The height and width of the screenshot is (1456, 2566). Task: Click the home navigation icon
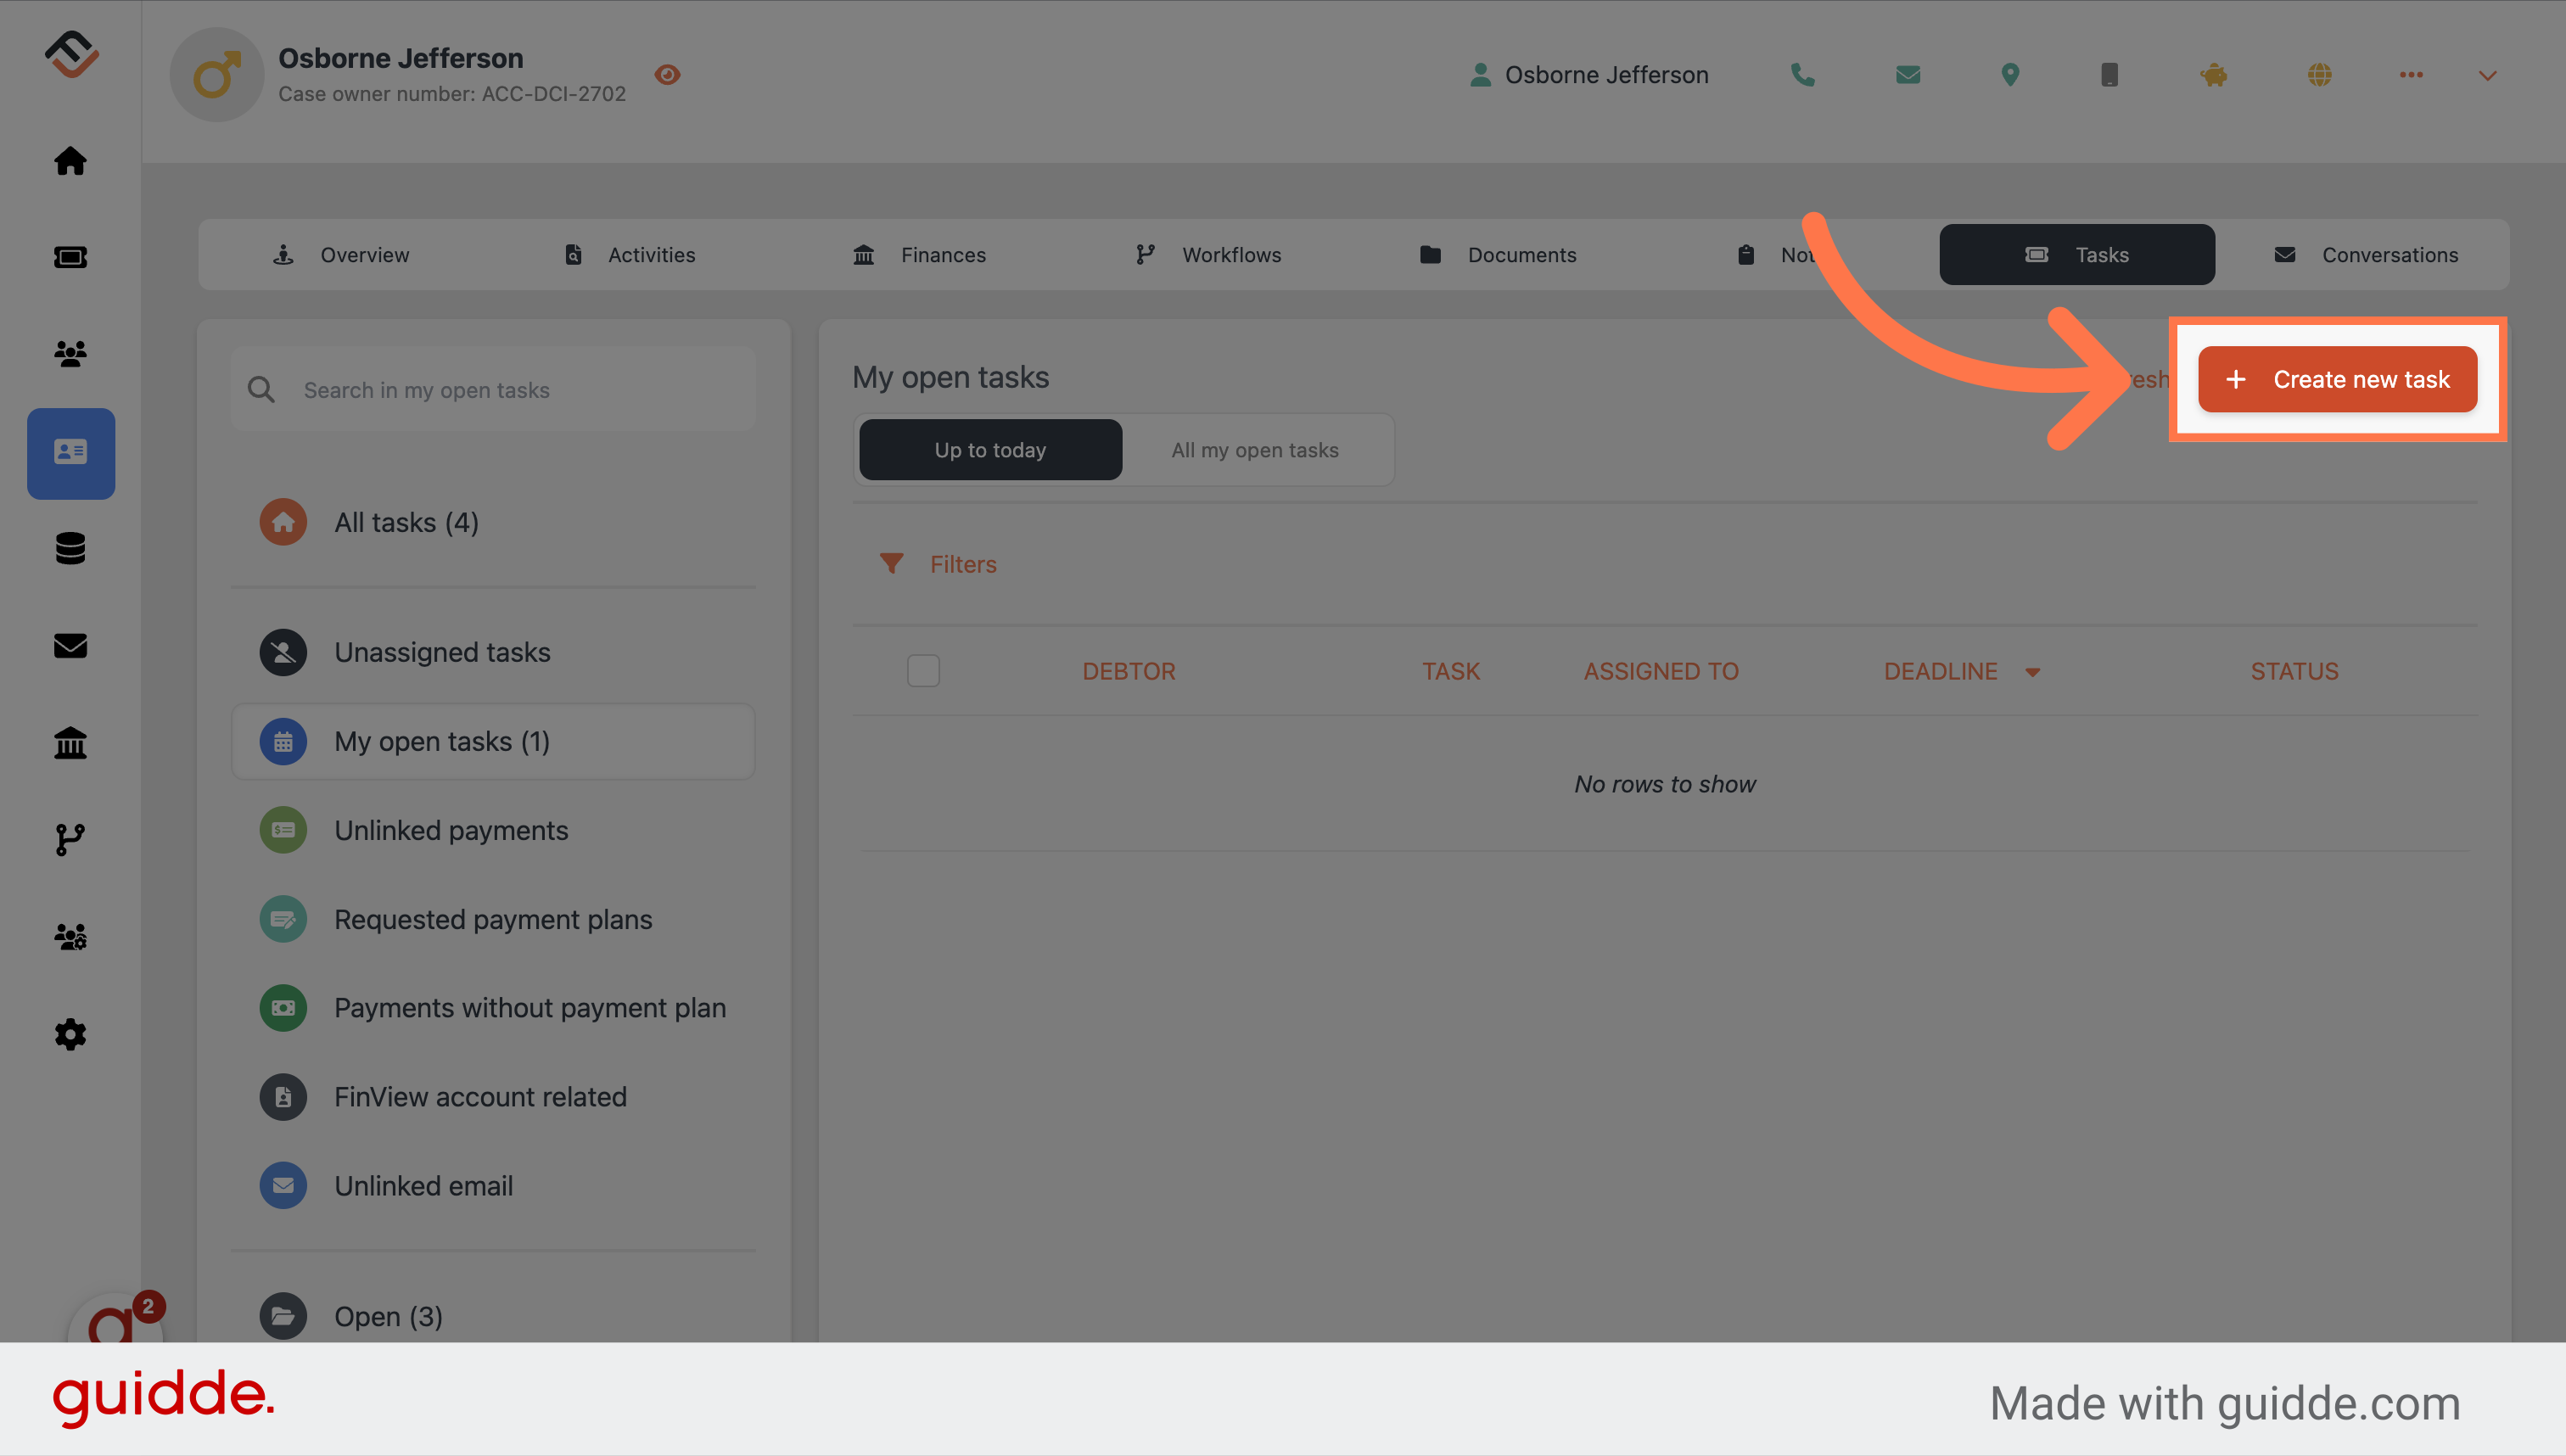pos(70,159)
